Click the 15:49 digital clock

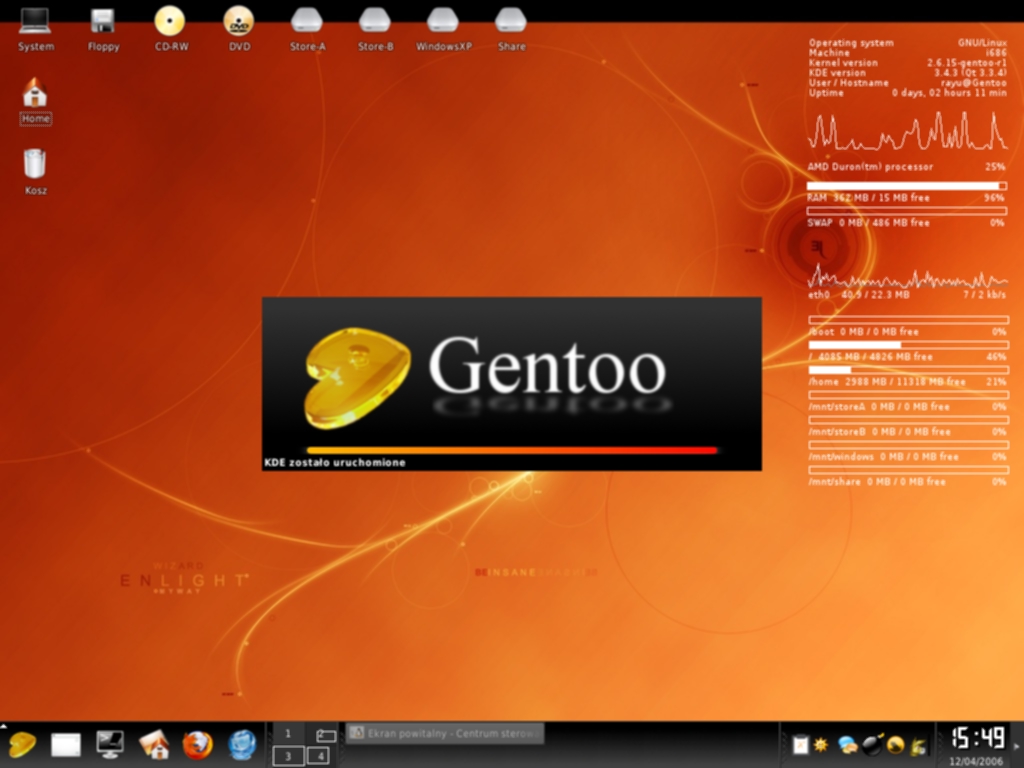[978, 738]
